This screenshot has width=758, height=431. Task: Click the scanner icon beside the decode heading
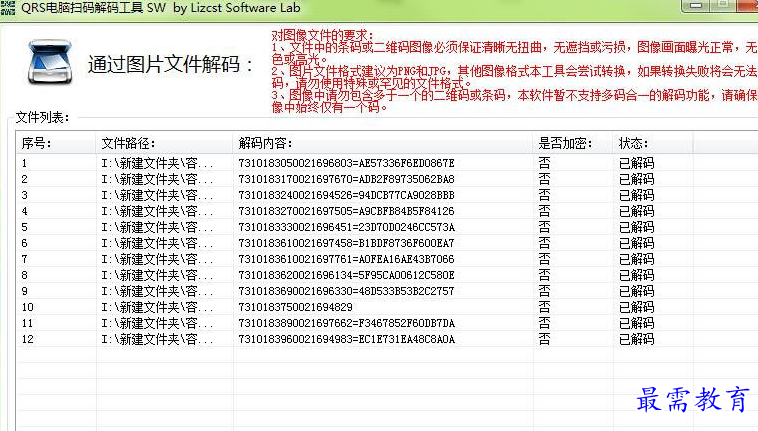tap(50, 63)
